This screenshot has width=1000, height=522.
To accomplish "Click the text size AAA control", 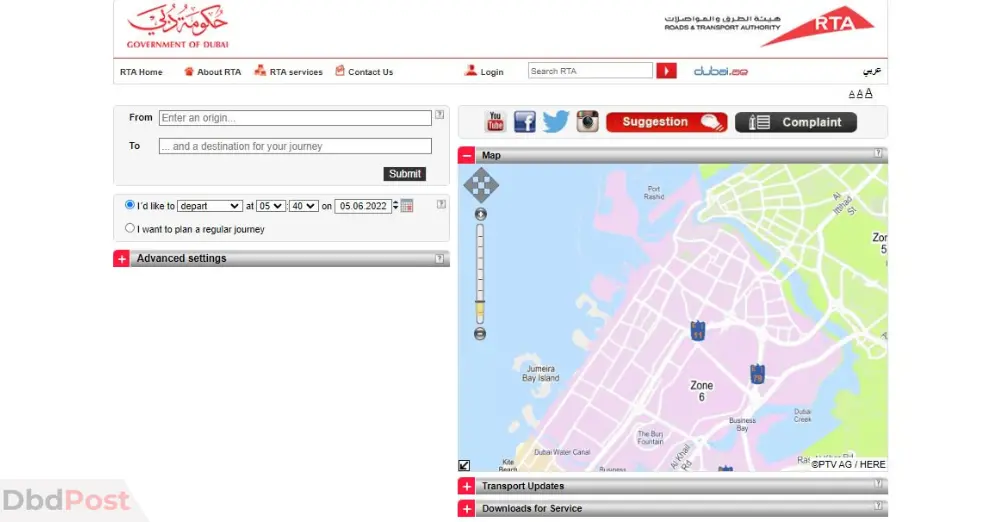I will pyautogui.click(x=860, y=94).
